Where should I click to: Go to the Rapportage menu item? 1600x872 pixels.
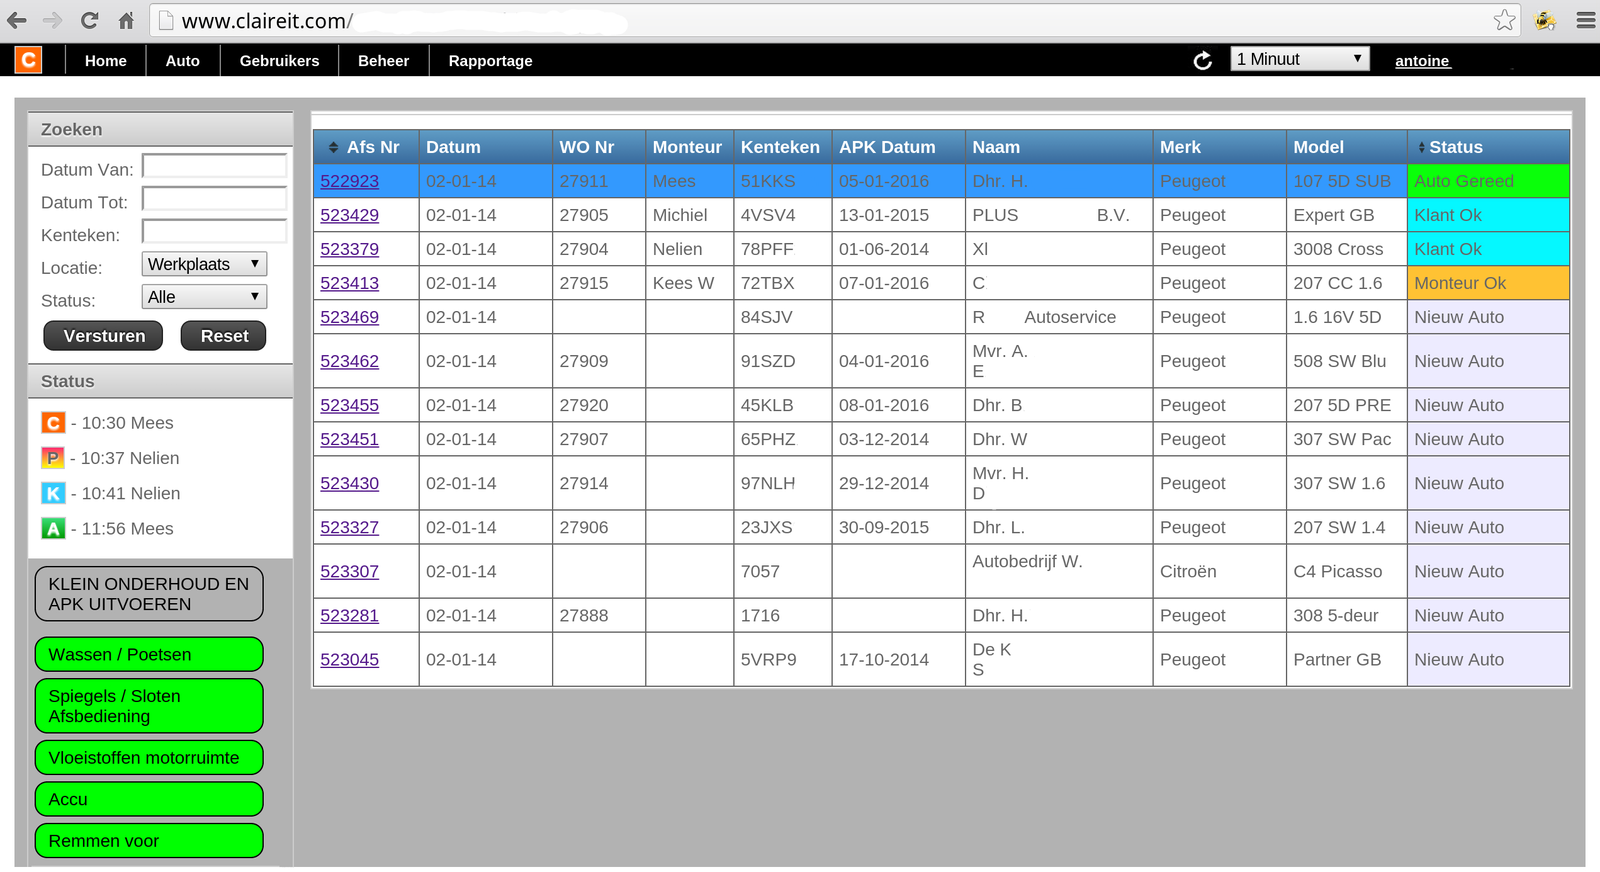coord(490,61)
